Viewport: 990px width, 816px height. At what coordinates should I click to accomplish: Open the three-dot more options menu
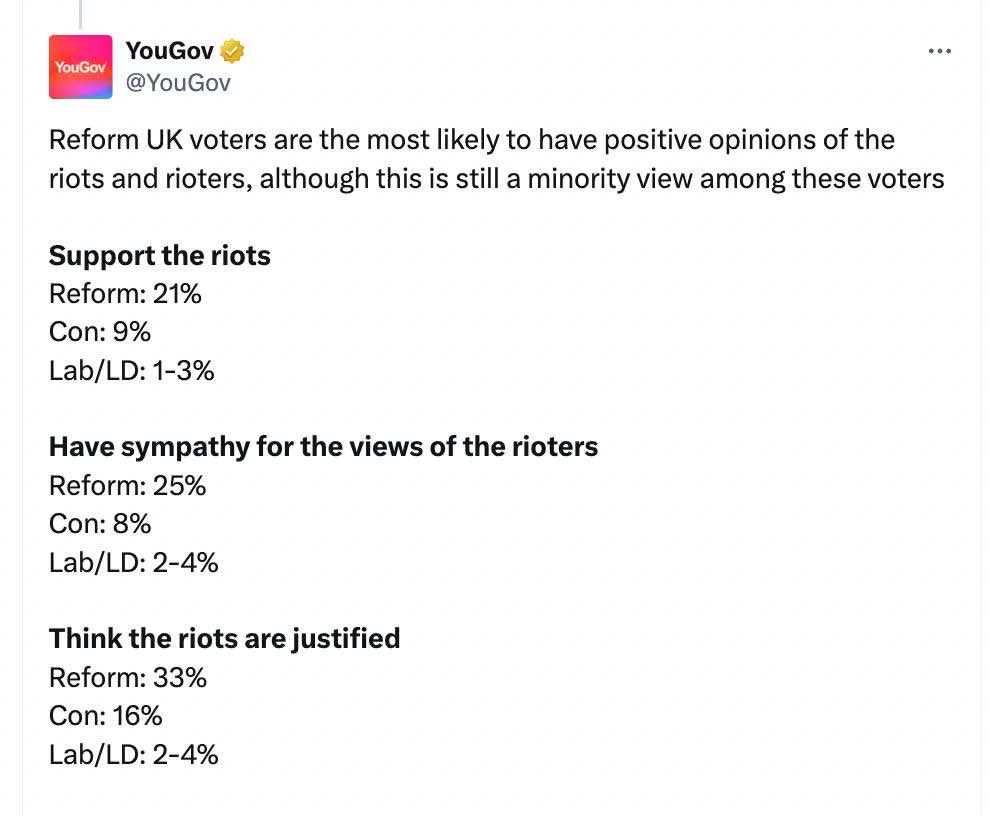(939, 51)
